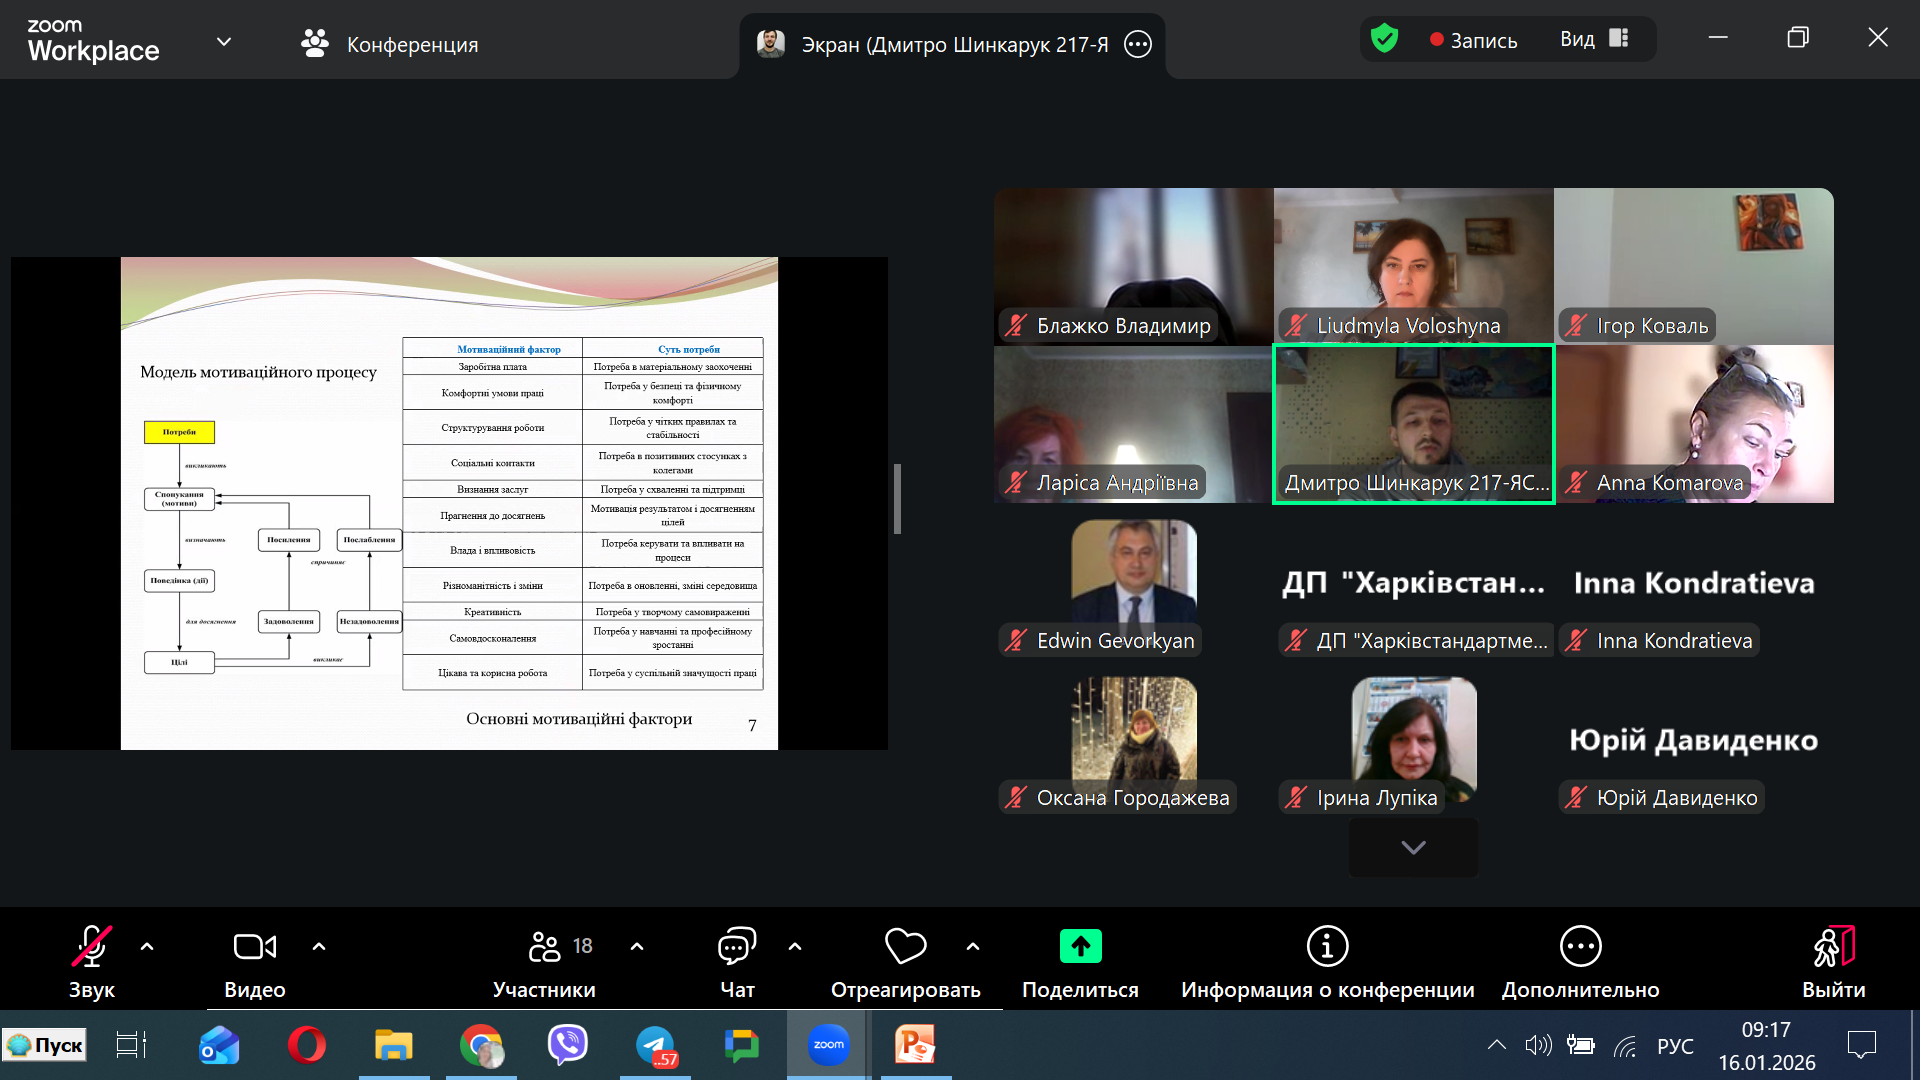Expand audio settings arrow beside Звук
The width and height of the screenshot is (1920, 1080).
click(x=147, y=946)
